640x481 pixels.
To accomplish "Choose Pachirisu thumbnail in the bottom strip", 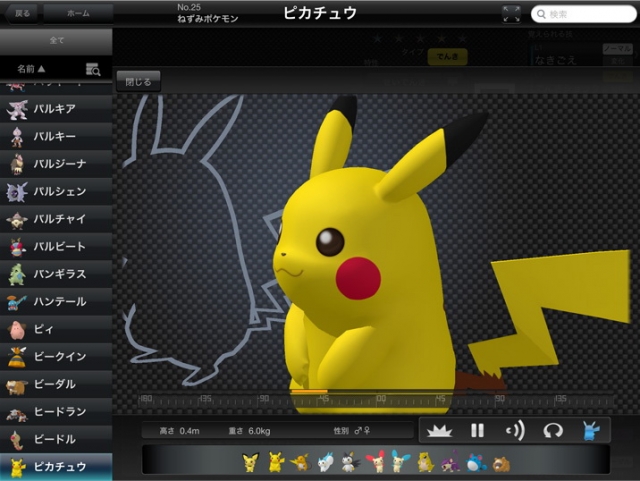I will point(324,461).
